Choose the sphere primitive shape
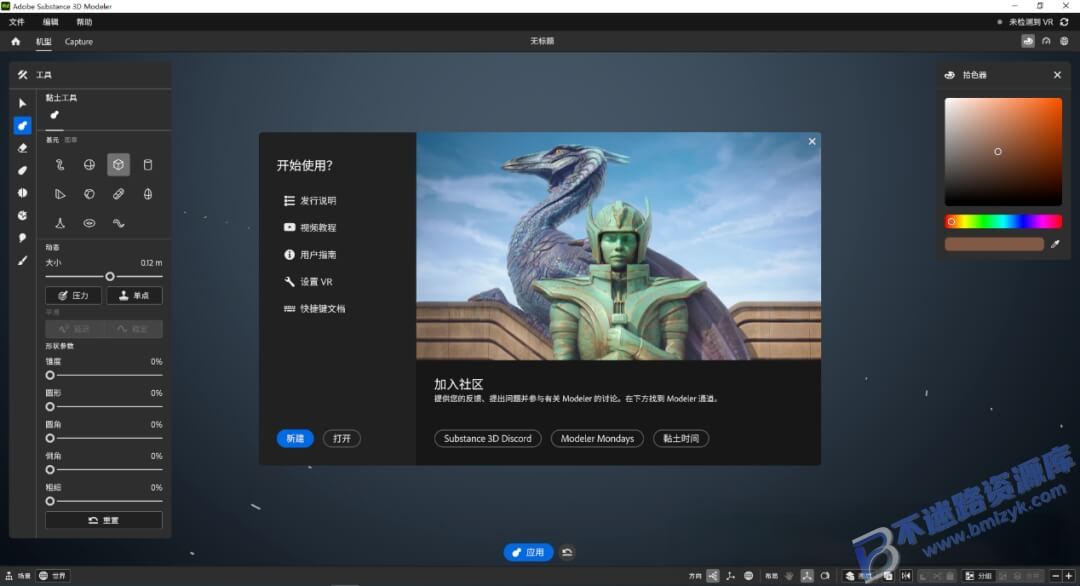1080x586 pixels. [x=89, y=163]
